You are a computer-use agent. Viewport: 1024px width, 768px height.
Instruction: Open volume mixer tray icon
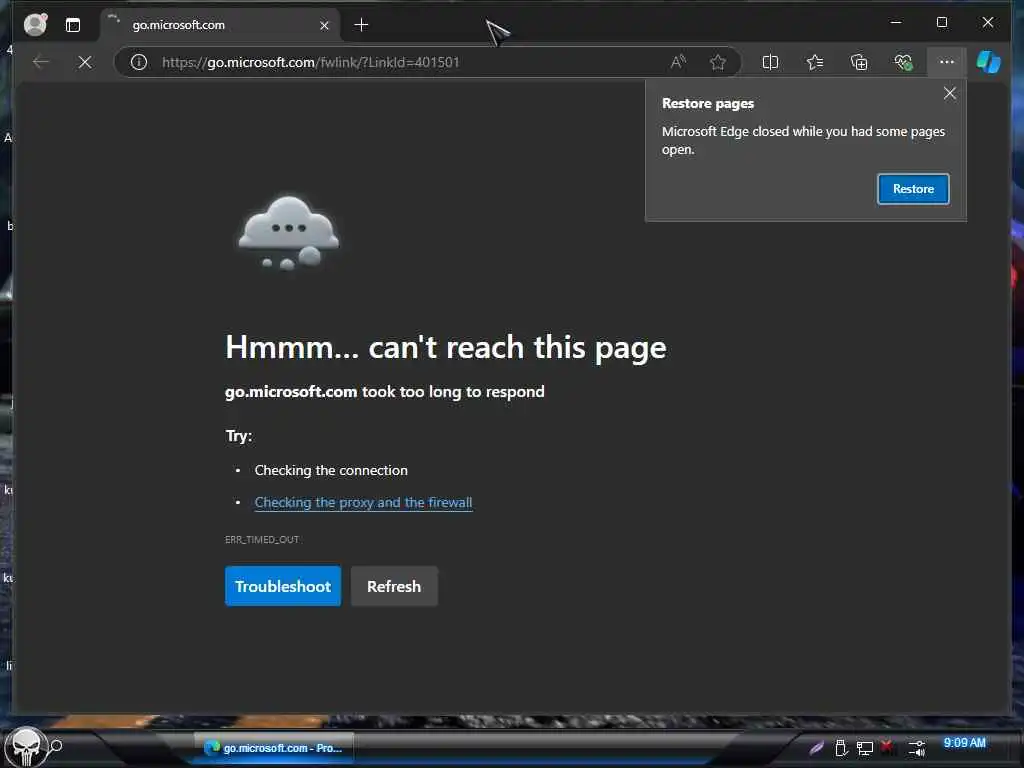tap(917, 747)
